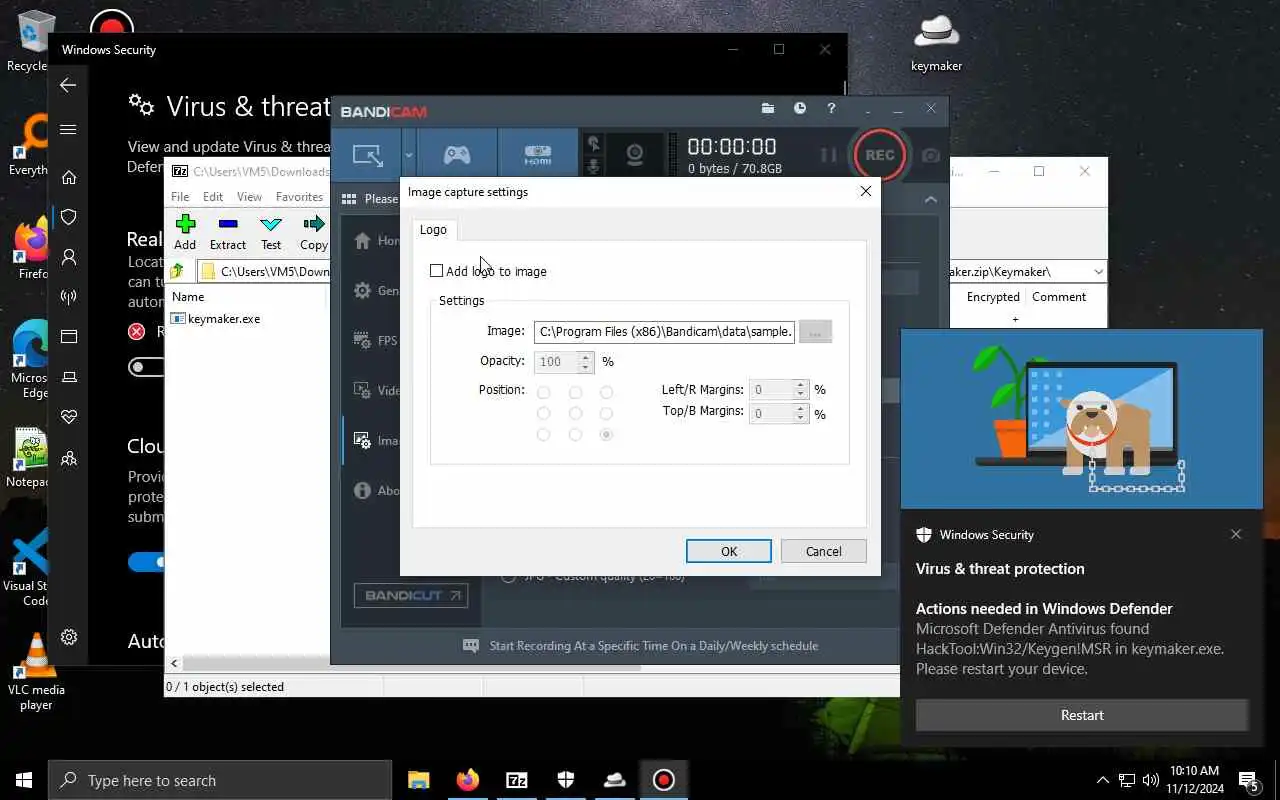Open the Bandicut button in Bandicam
Screen dimensions: 1280x800
click(x=410, y=595)
